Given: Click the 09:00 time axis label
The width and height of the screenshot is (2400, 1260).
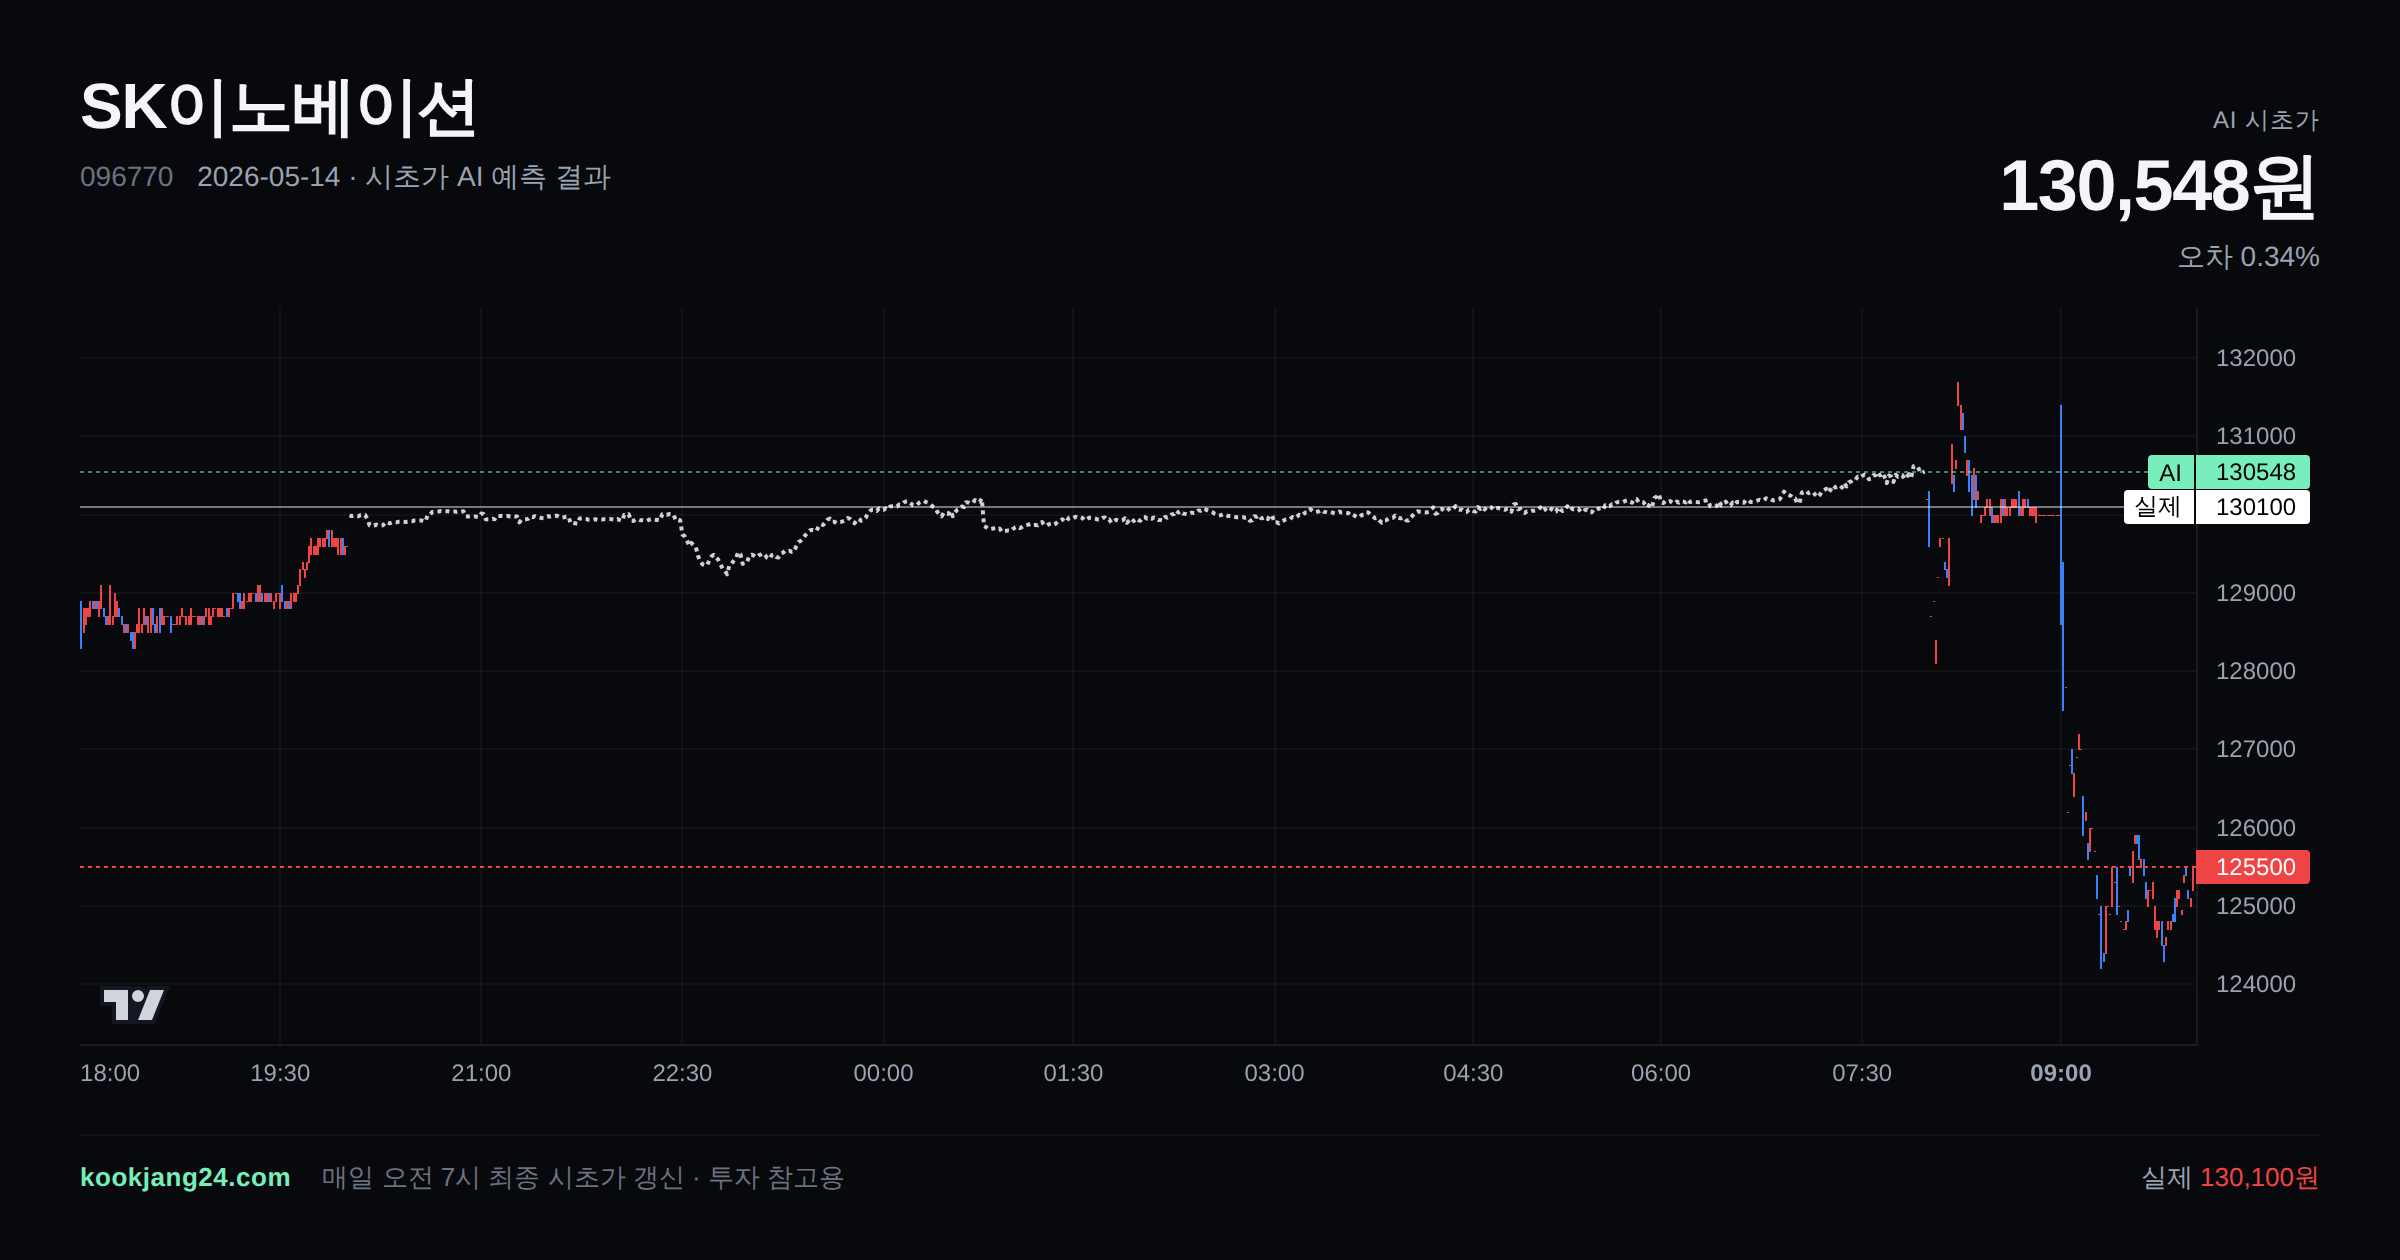Looking at the screenshot, I should (x=2061, y=1073).
